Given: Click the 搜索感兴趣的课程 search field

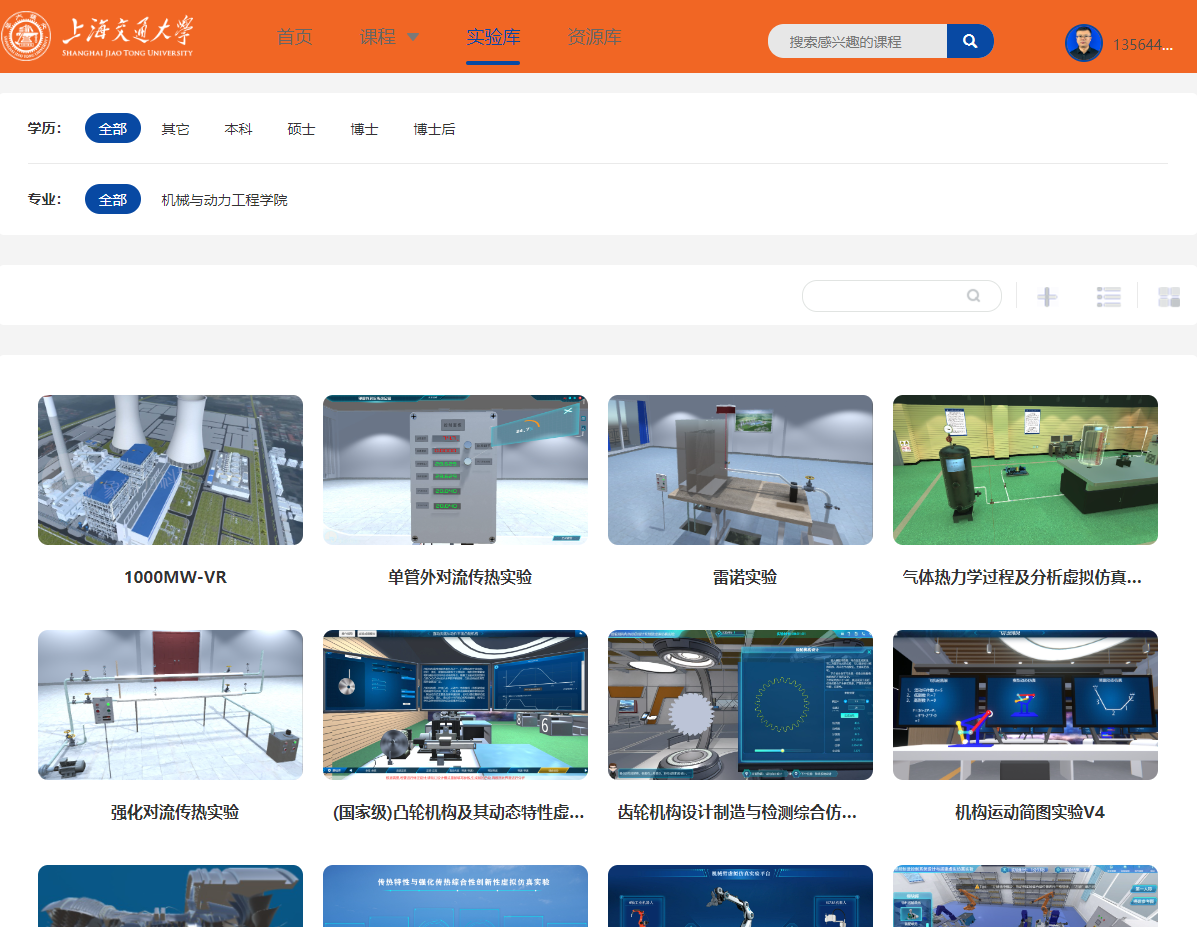Looking at the screenshot, I should tap(857, 40).
